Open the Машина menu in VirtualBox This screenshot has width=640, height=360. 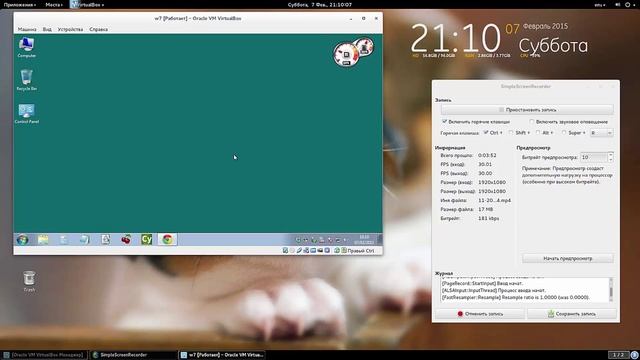27,29
